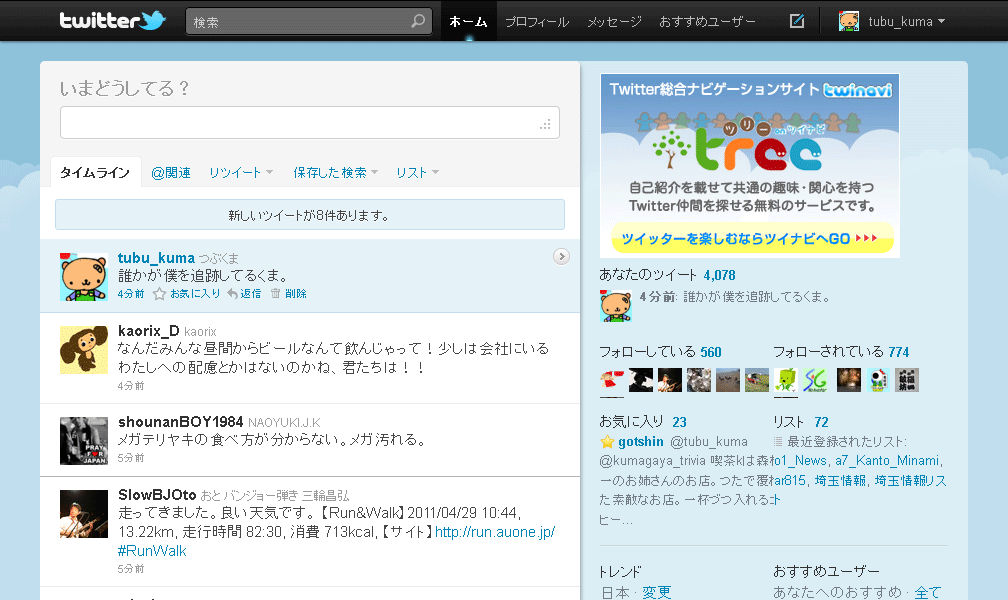Image resolution: width=1008 pixels, height=600 pixels.
Task: Click the favorites count 23
Action: coord(680,423)
